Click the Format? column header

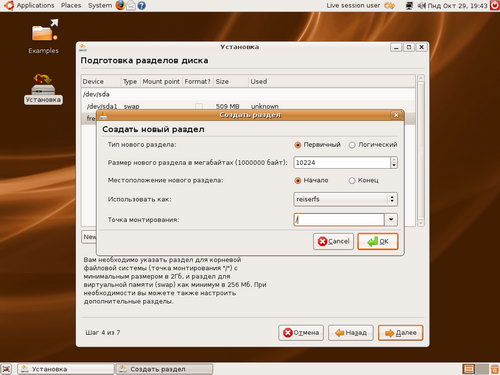click(198, 82)
